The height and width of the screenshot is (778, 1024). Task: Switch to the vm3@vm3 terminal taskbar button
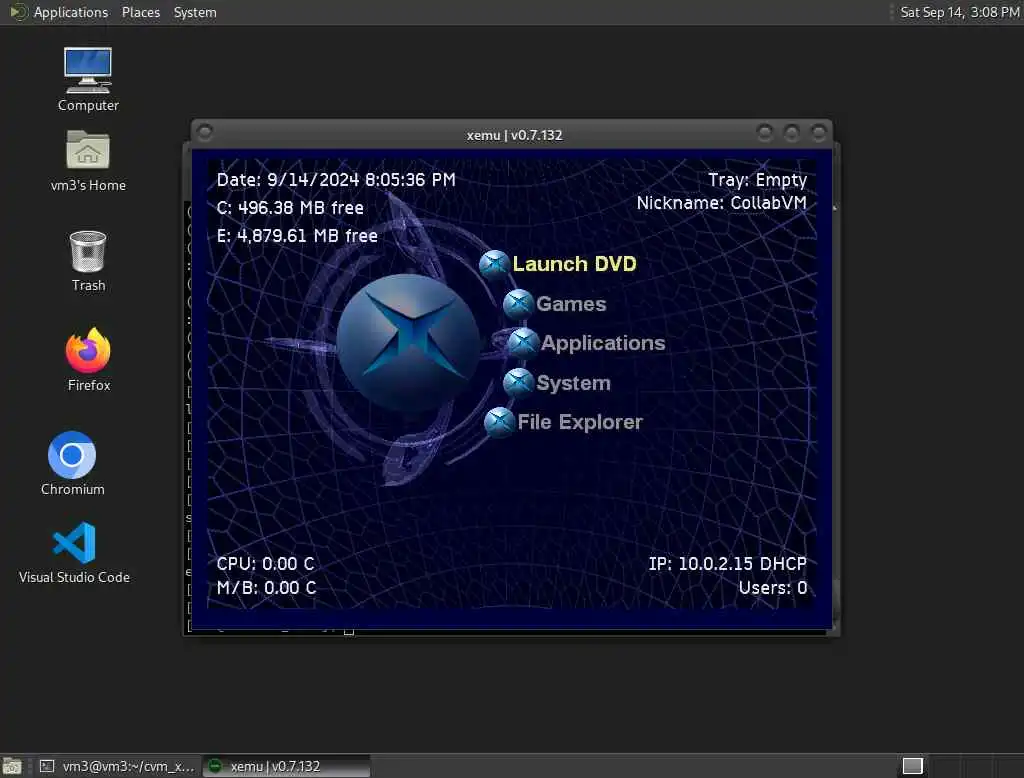[118, 766]
